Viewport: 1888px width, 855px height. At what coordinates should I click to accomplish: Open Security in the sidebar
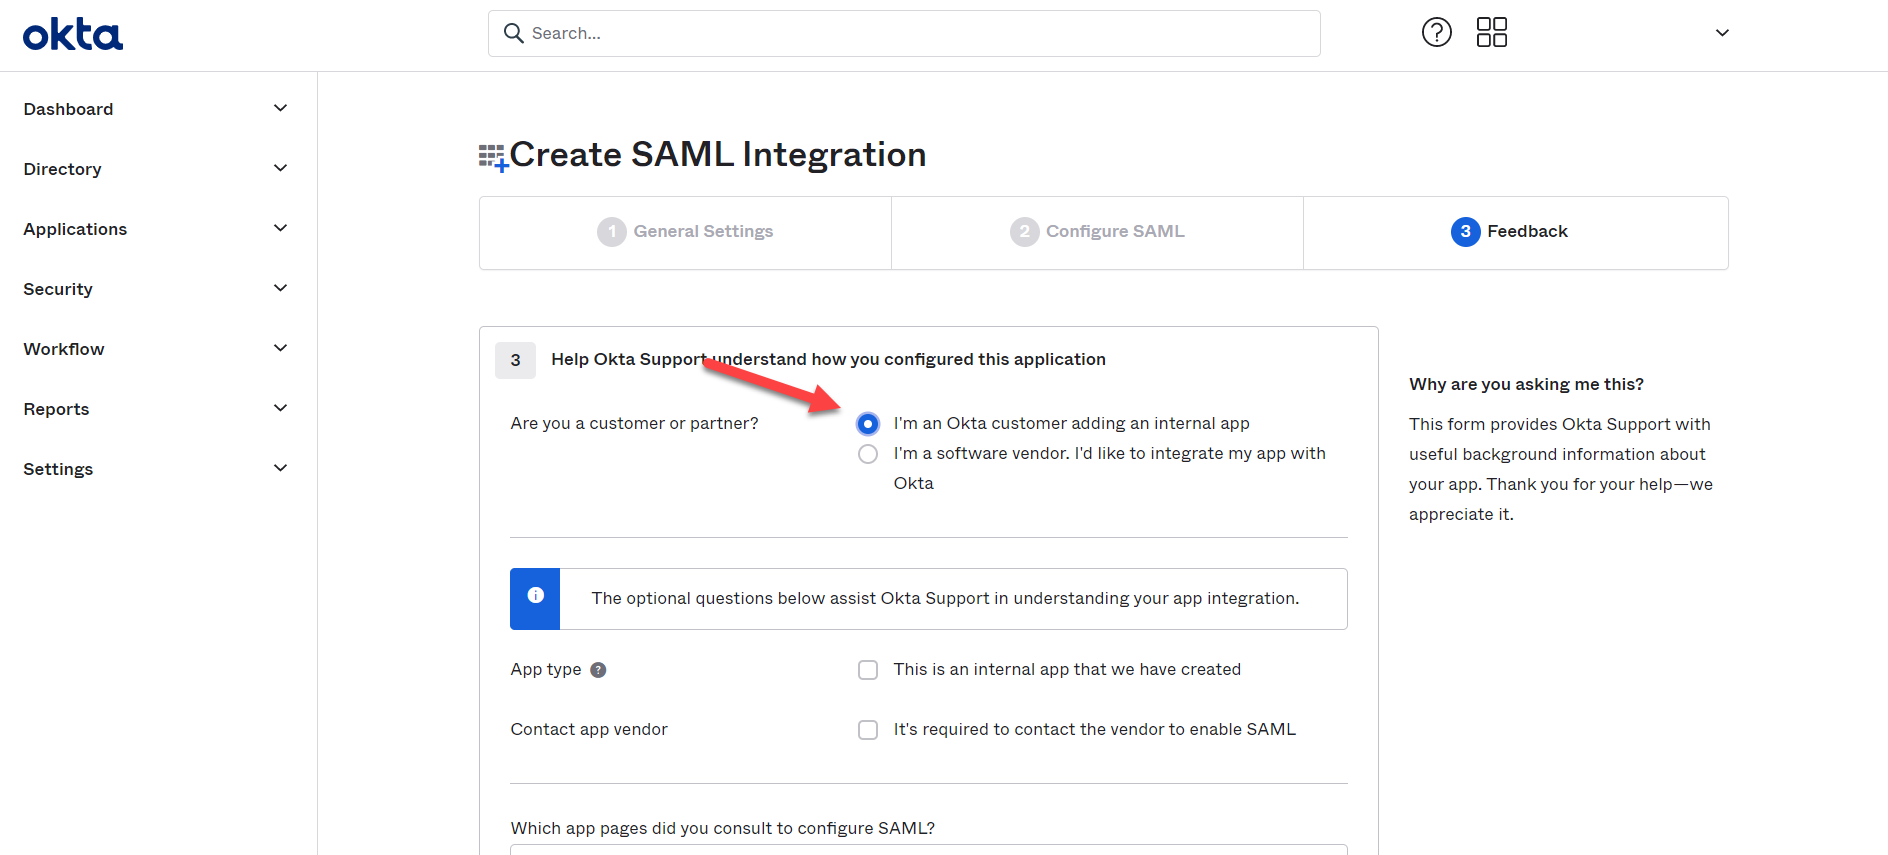tap(58, 289)
